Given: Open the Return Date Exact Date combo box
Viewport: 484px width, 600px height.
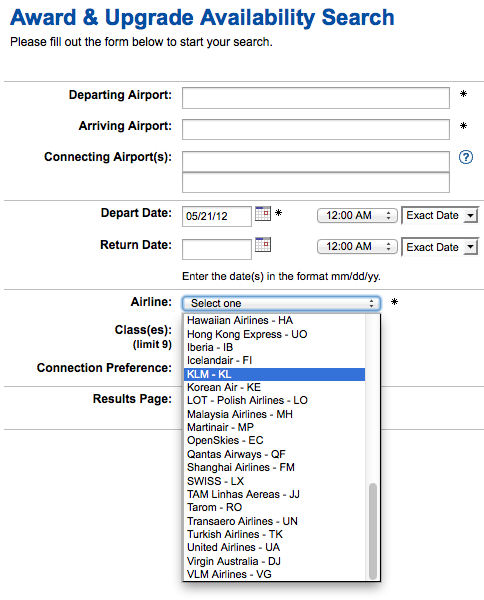Looking at the screenshot, I should (440, 247).
